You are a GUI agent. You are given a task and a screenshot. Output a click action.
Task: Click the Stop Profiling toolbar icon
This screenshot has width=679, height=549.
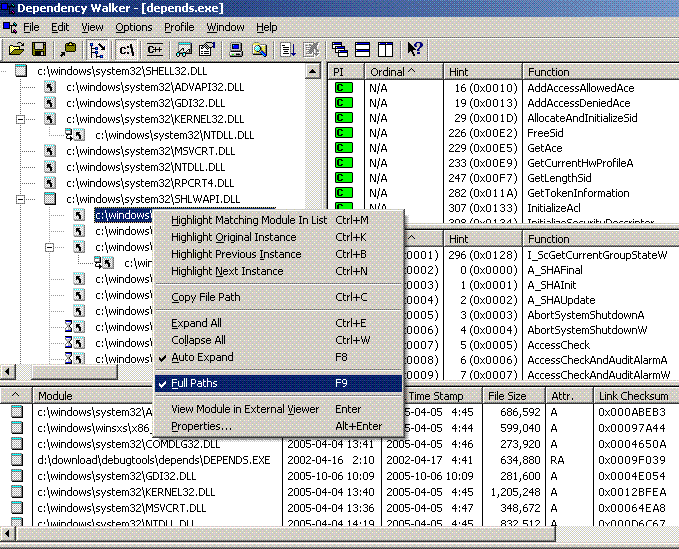pyautogui.click(x=311, y=49)
